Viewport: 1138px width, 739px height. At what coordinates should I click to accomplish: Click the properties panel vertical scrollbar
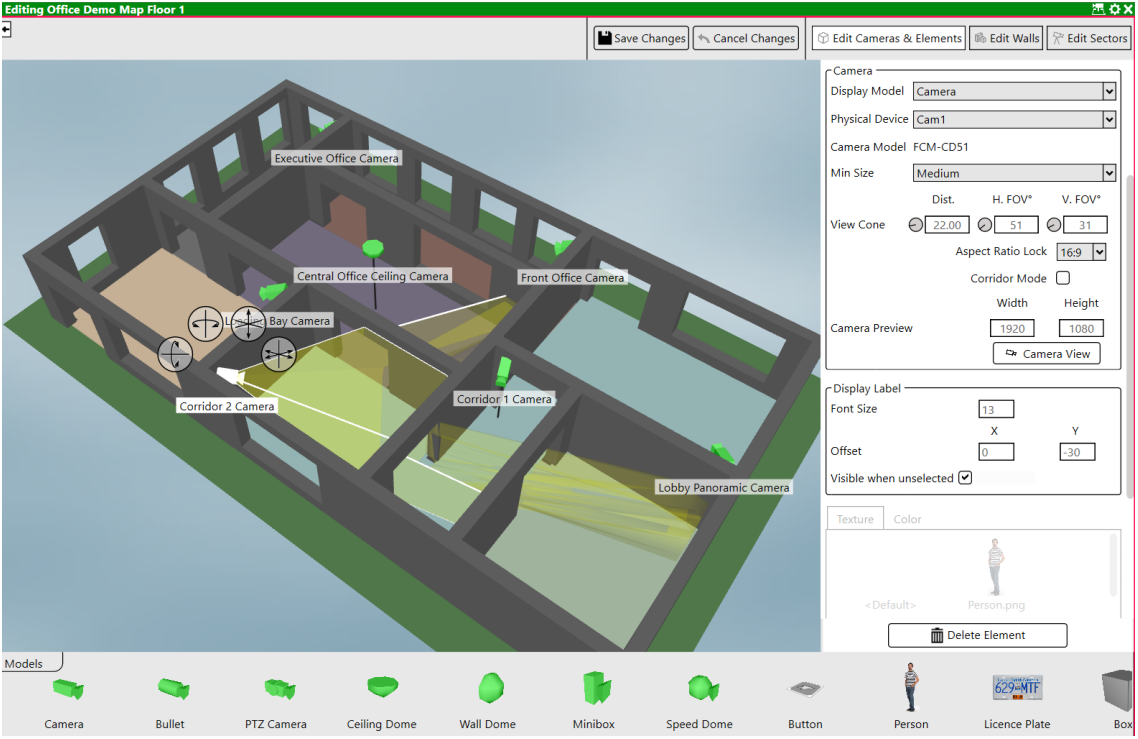(1129, 336)
